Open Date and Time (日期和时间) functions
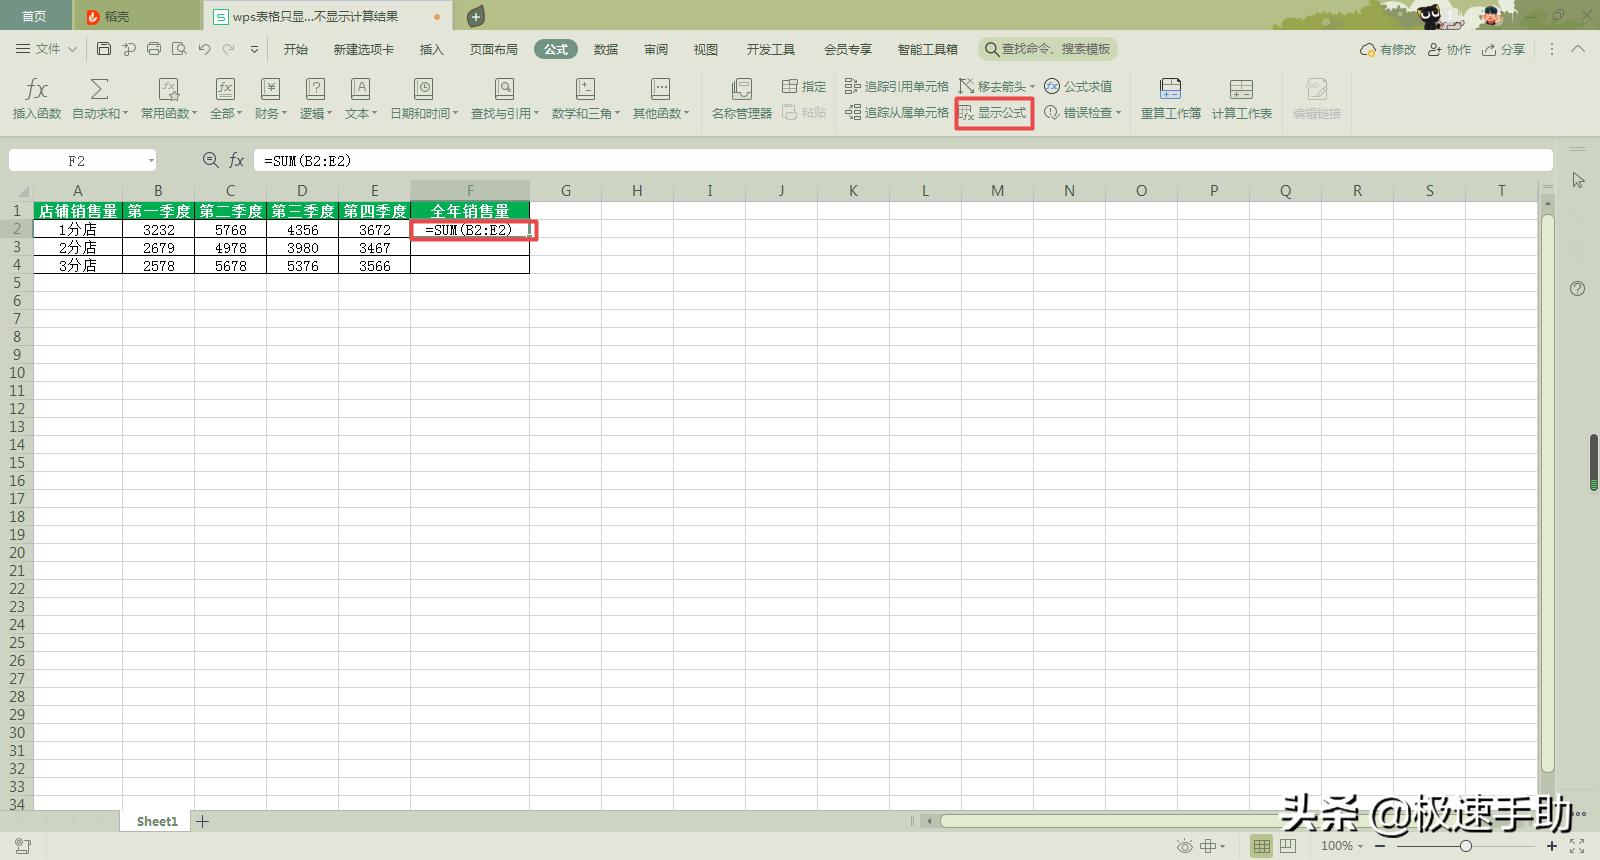Screen dimensions: 1600x860 tap(423, 99)
